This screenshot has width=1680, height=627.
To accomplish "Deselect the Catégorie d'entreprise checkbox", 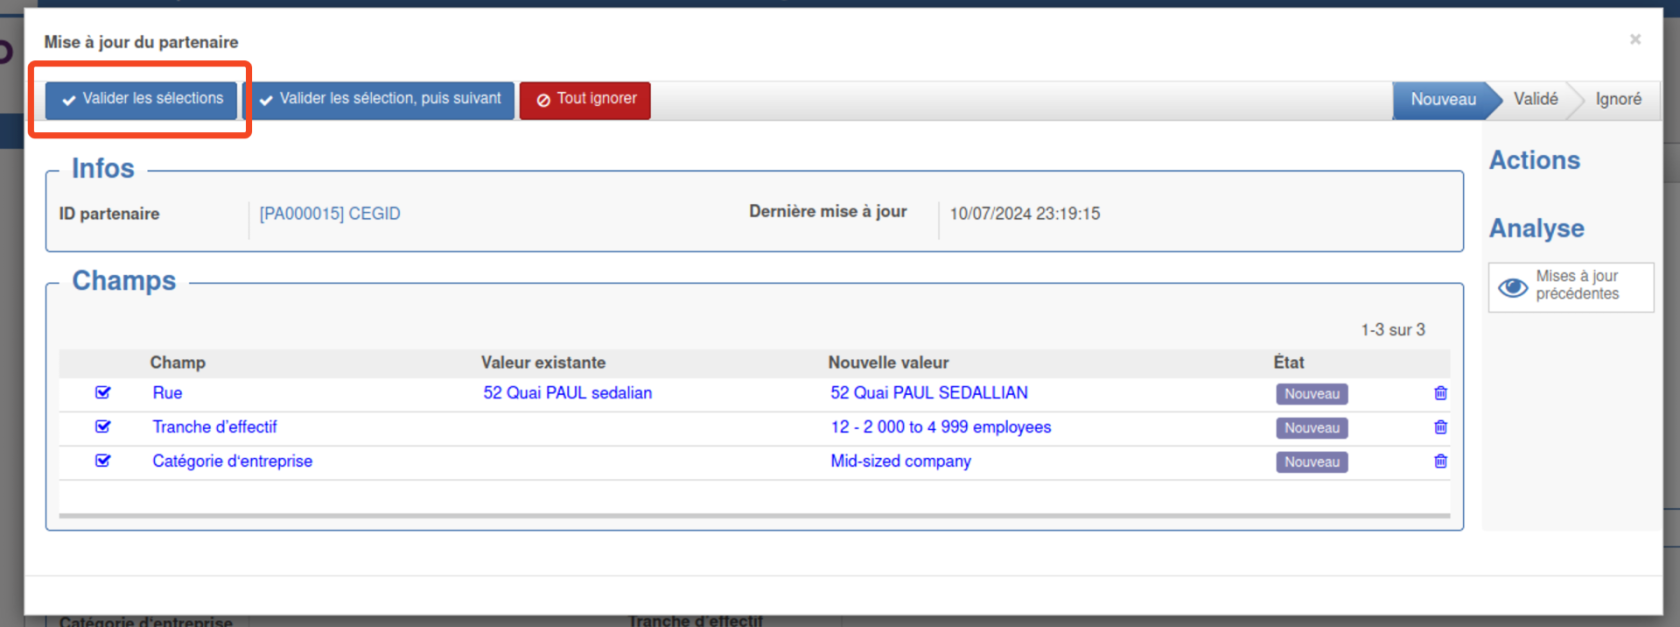I will tap(103, 461).
